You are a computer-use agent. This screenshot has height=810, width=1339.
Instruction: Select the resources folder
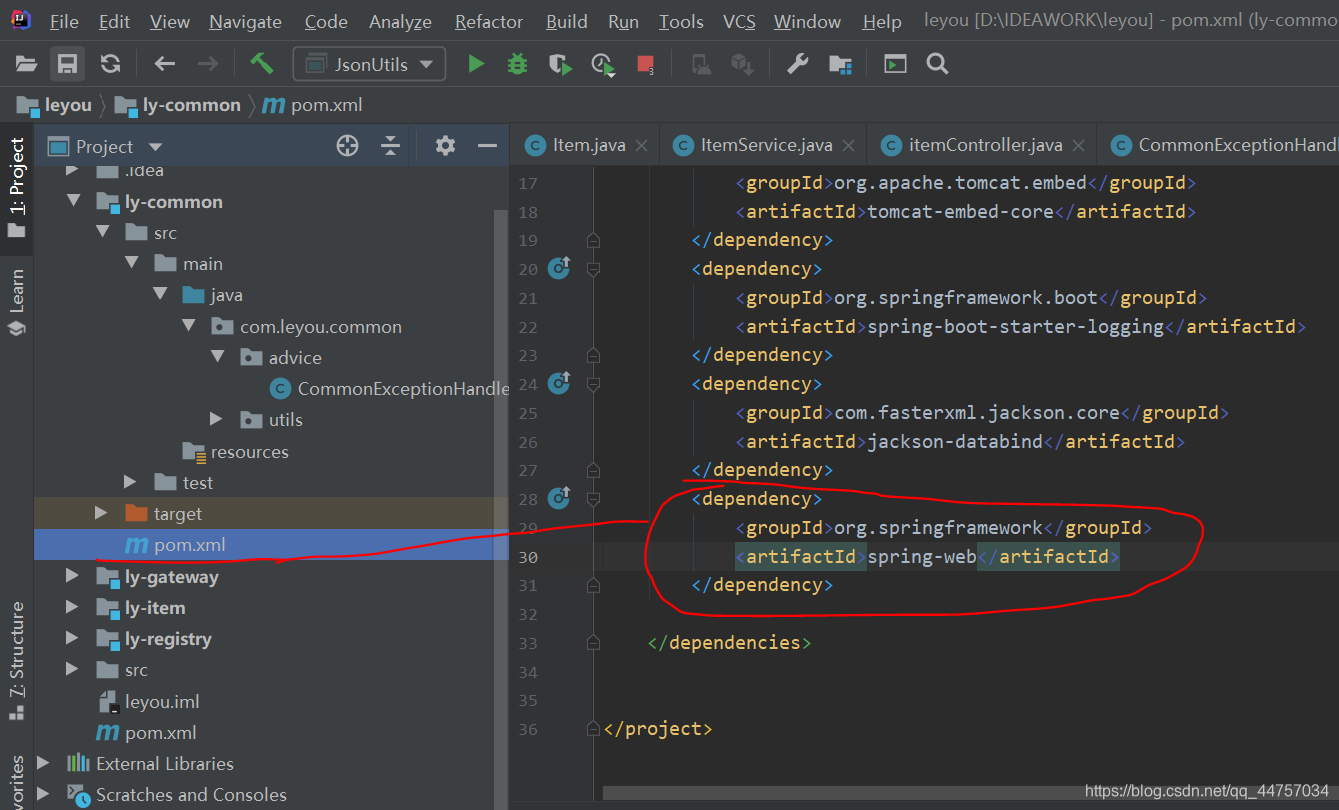(x=235, y=451)
